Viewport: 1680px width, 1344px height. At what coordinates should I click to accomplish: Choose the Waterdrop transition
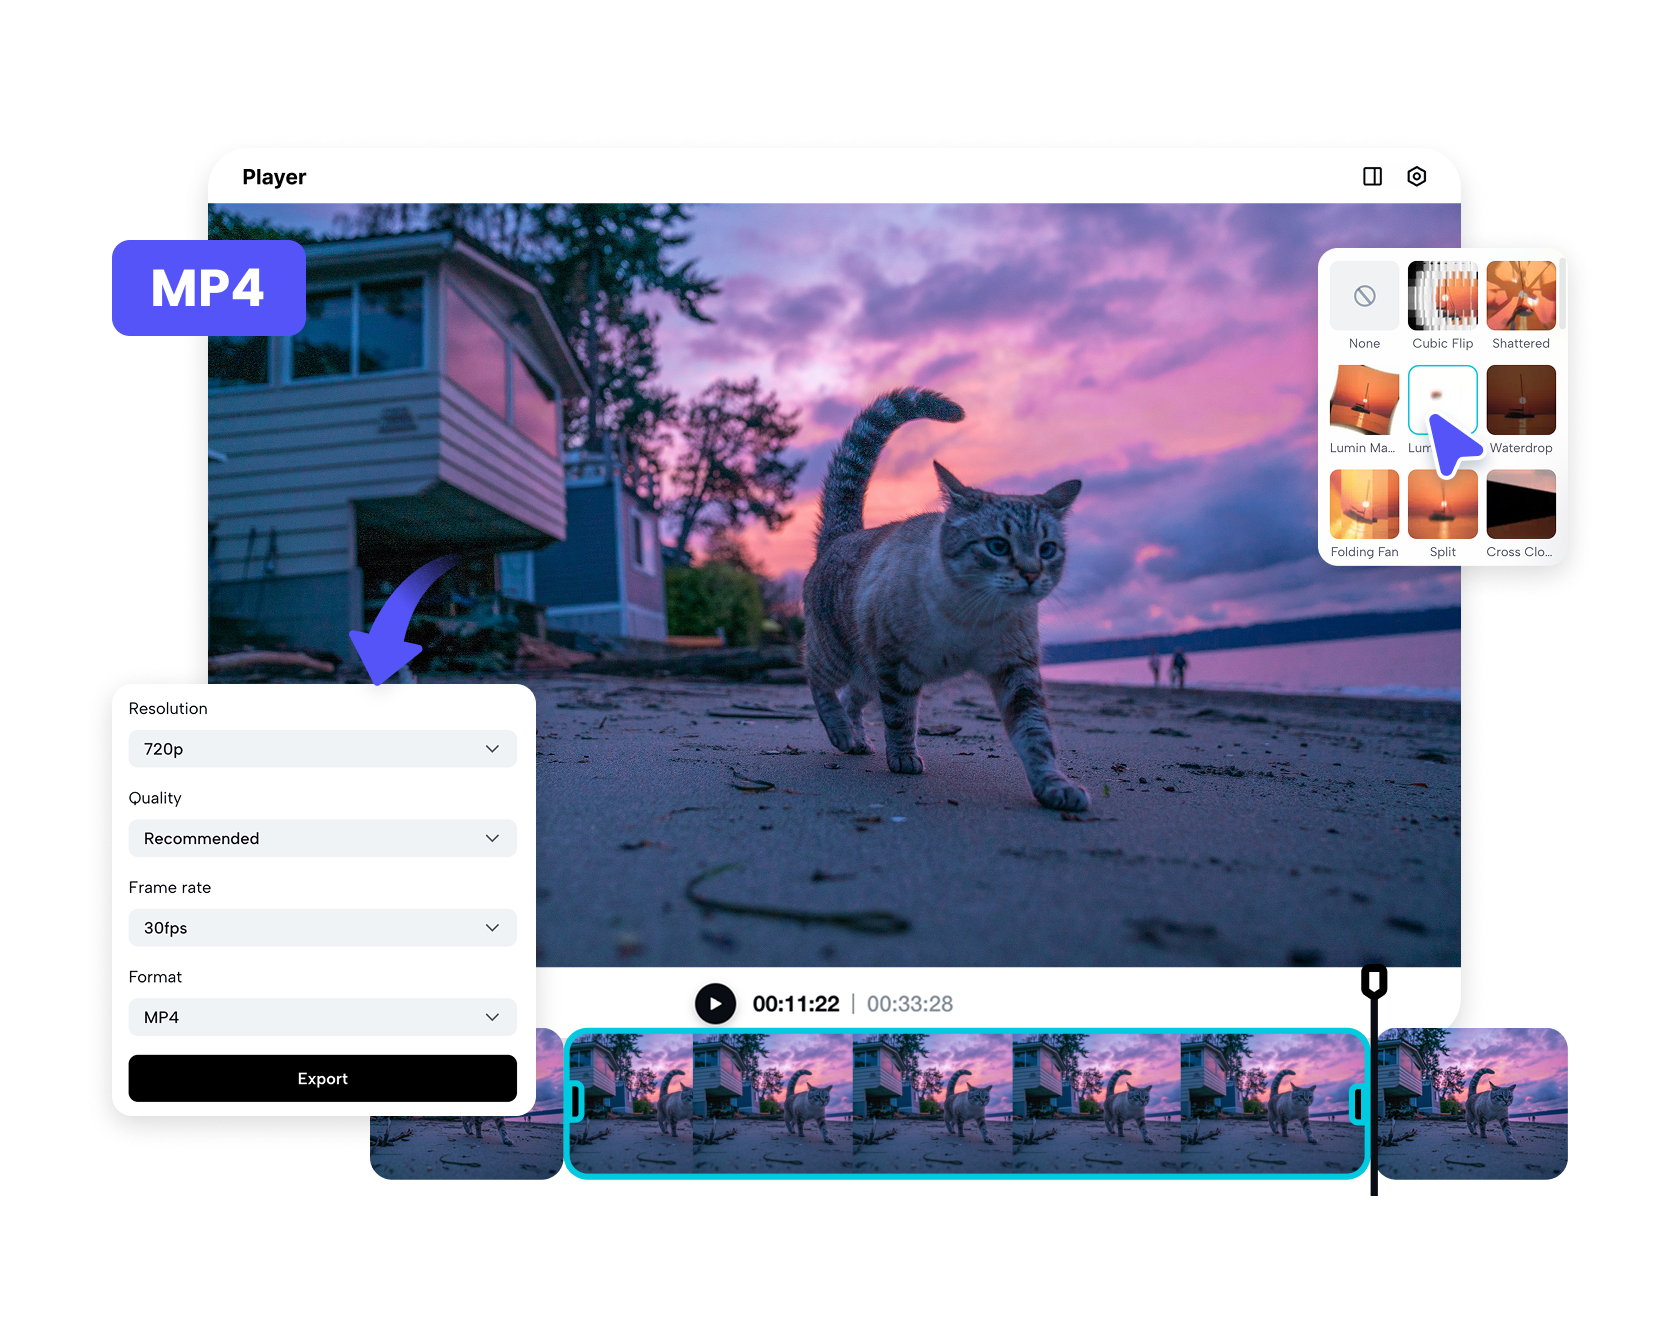[x=1521, y=401]
